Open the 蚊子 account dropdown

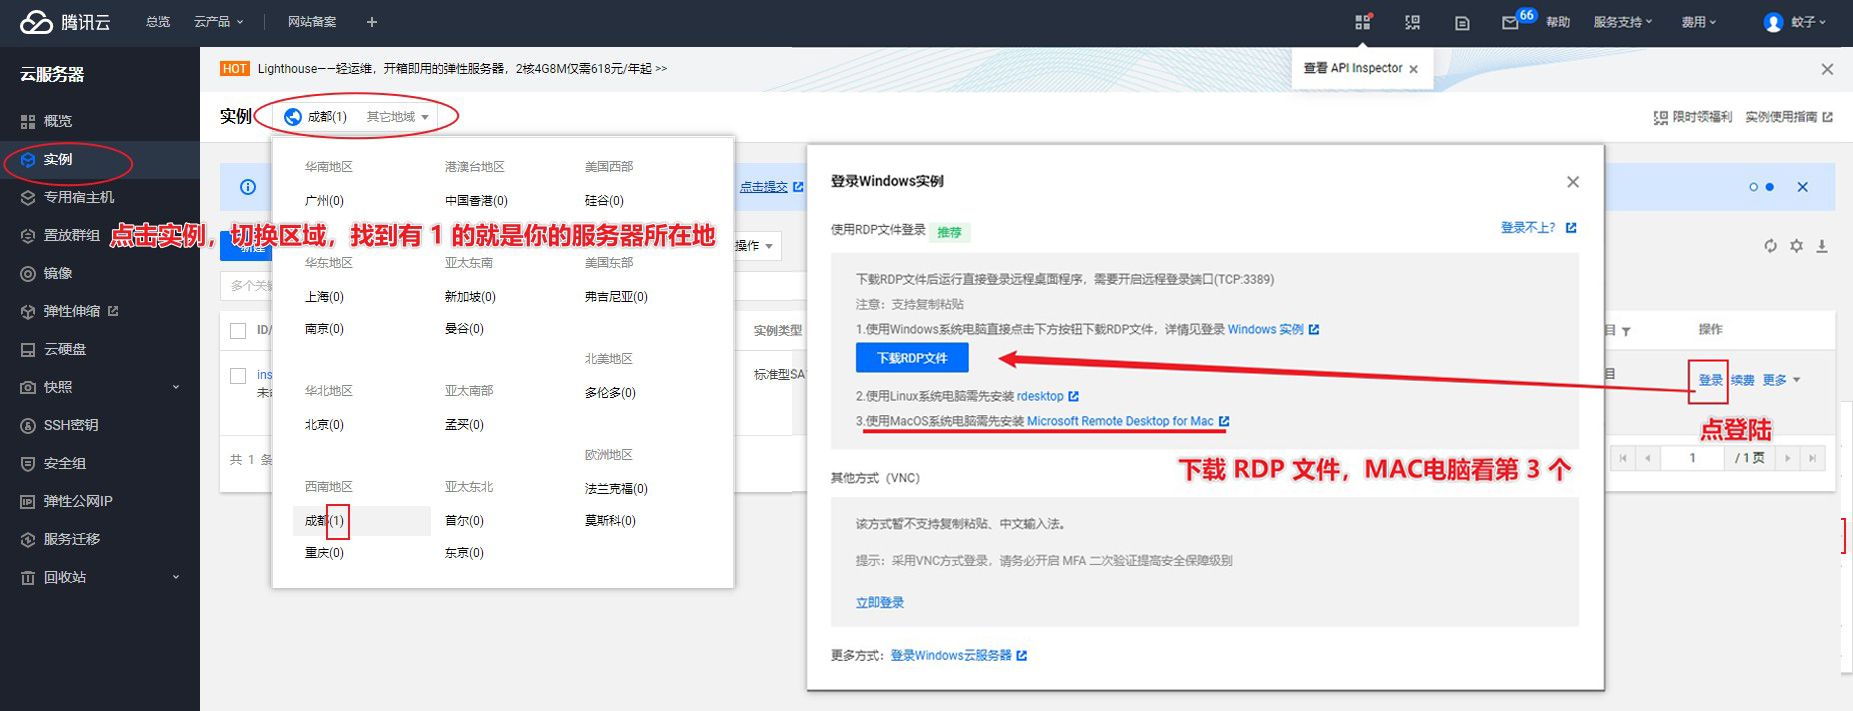pos(1808,22)
